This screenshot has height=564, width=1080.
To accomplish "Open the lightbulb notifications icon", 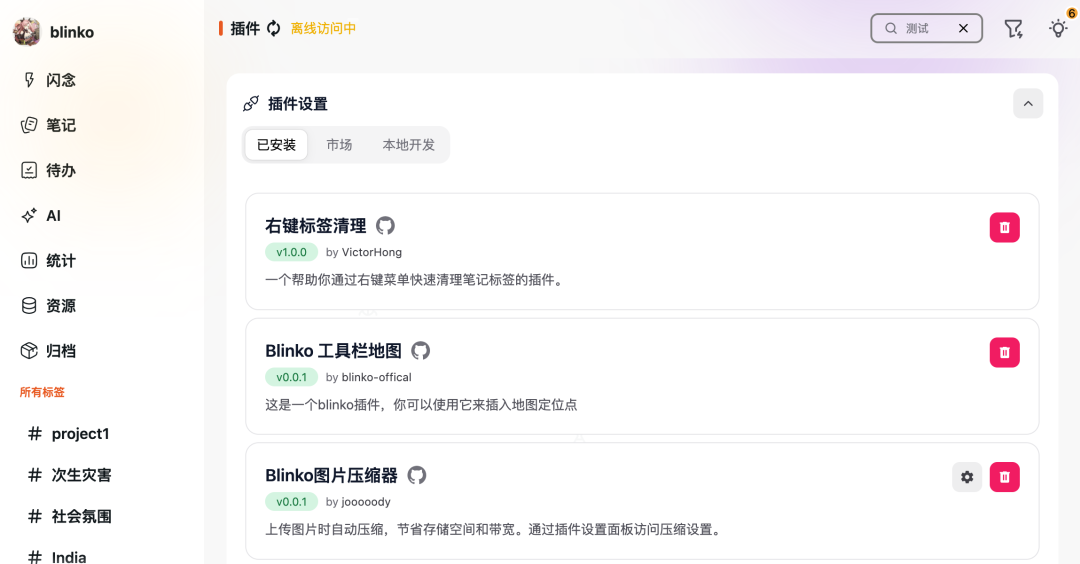I will 1058,28.
